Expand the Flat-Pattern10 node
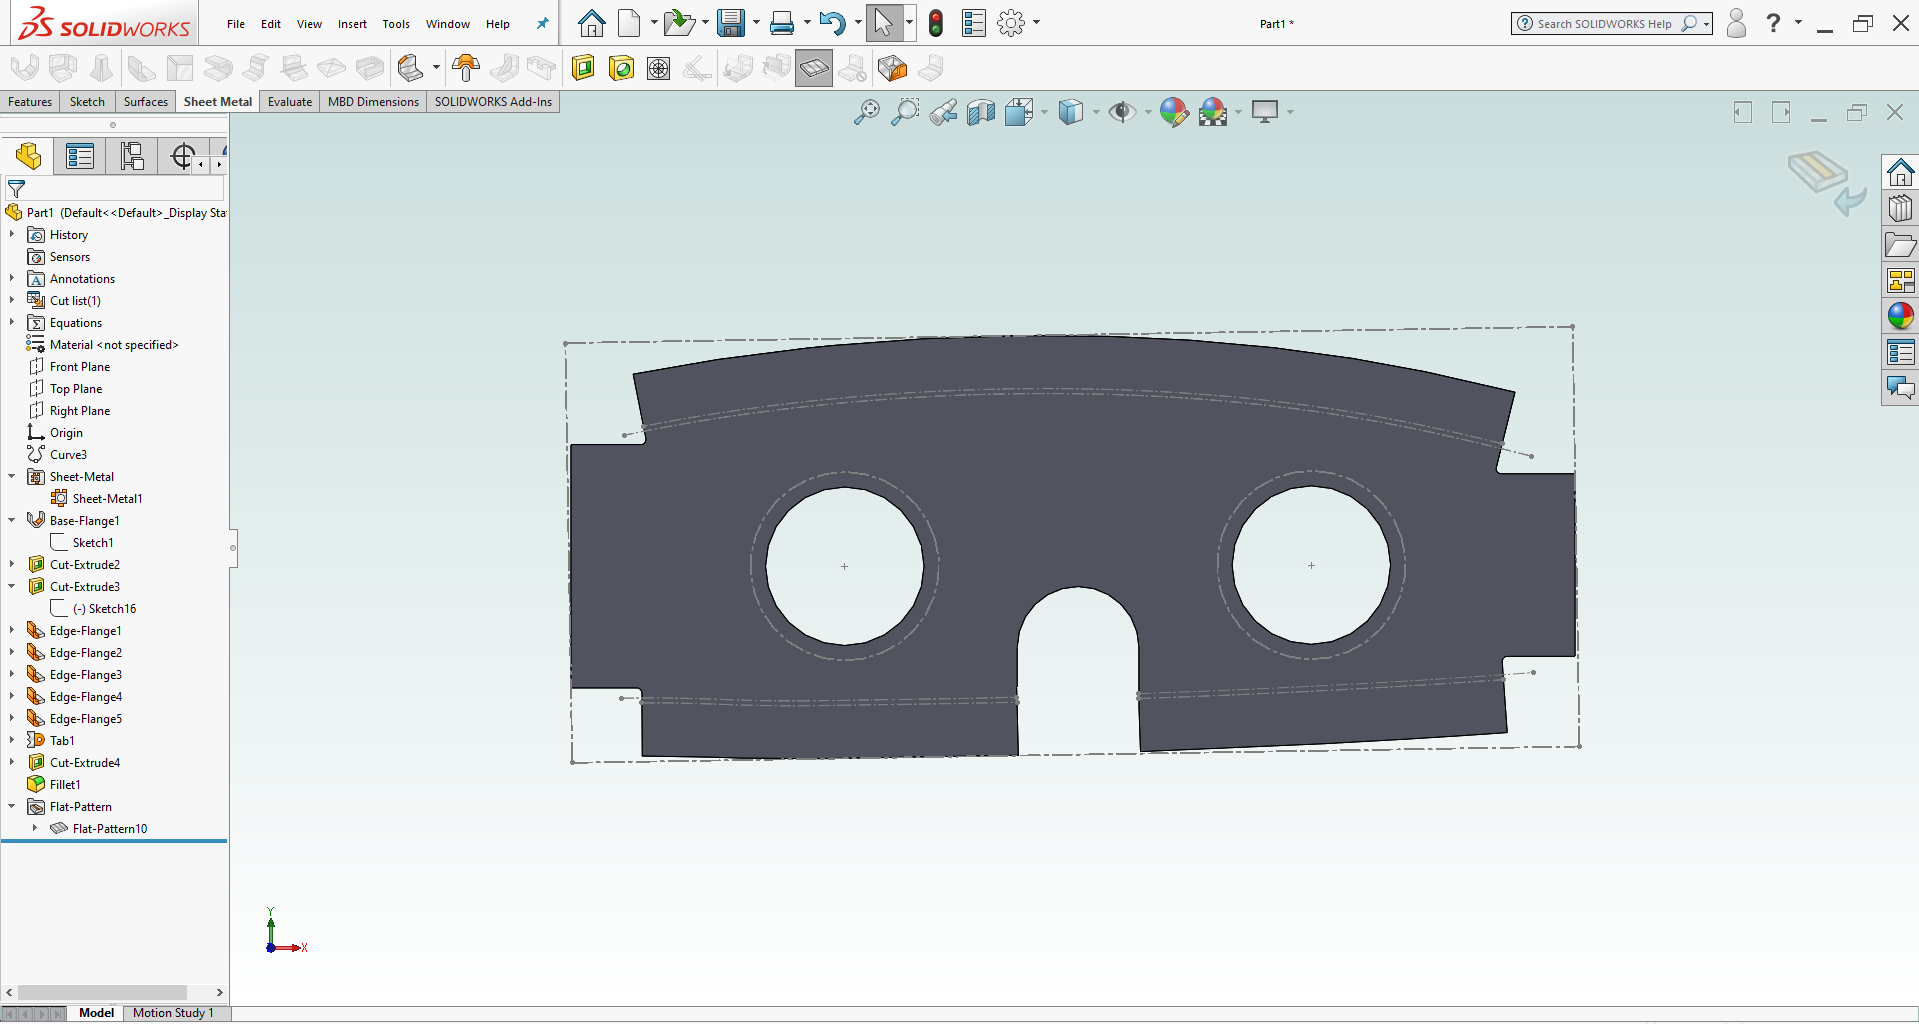The image size is (1919, 1024). [x=35, y=829]
